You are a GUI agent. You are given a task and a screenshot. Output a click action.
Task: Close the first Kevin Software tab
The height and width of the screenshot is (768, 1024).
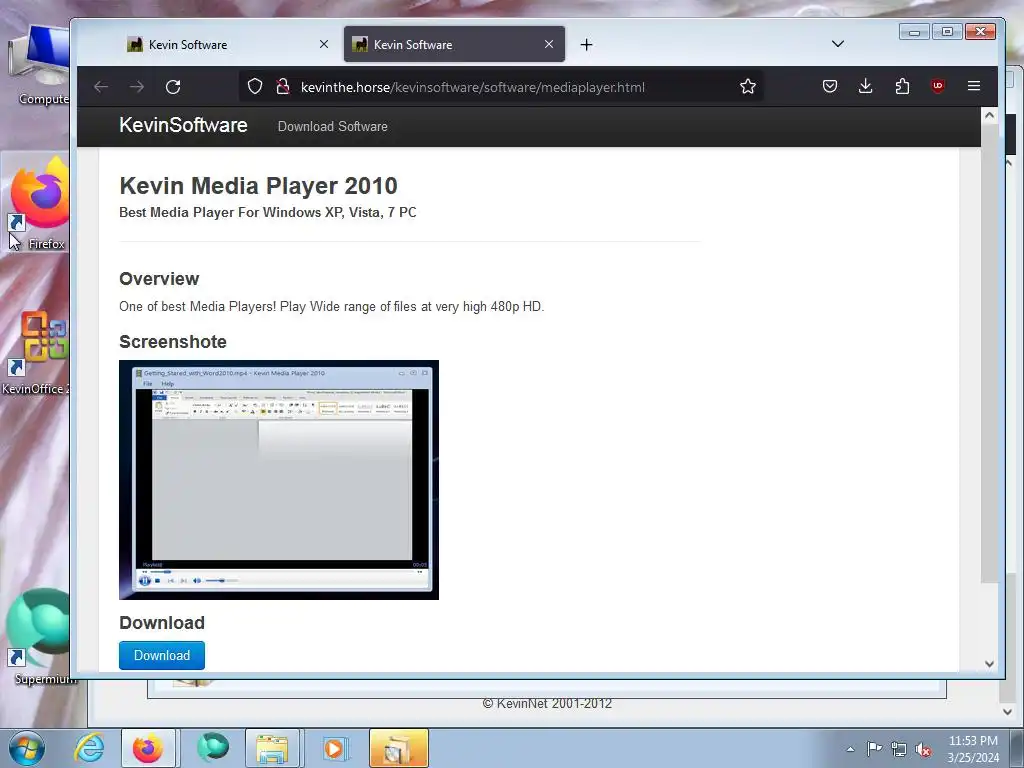click(324, 44)
